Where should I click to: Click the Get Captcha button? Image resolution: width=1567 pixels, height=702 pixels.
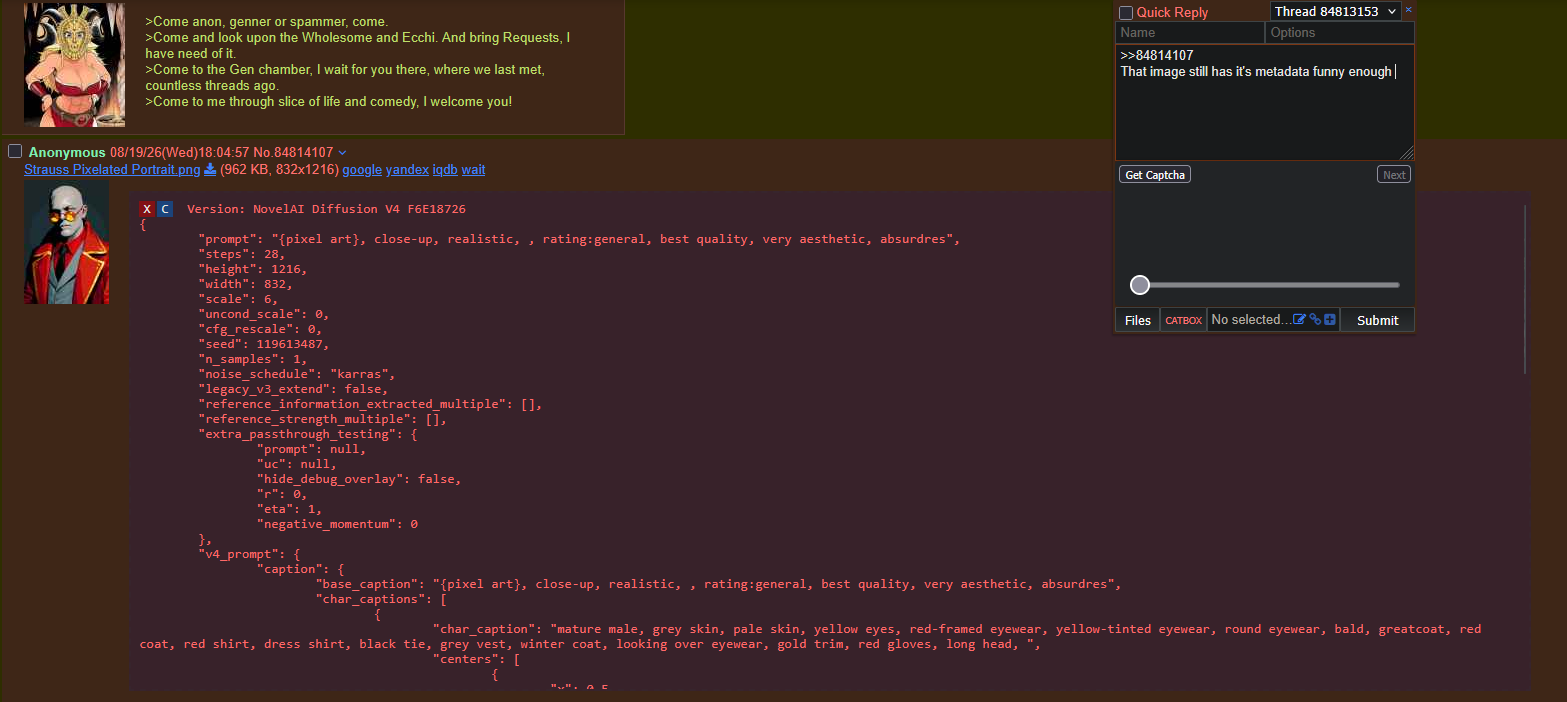point(1155,175)
